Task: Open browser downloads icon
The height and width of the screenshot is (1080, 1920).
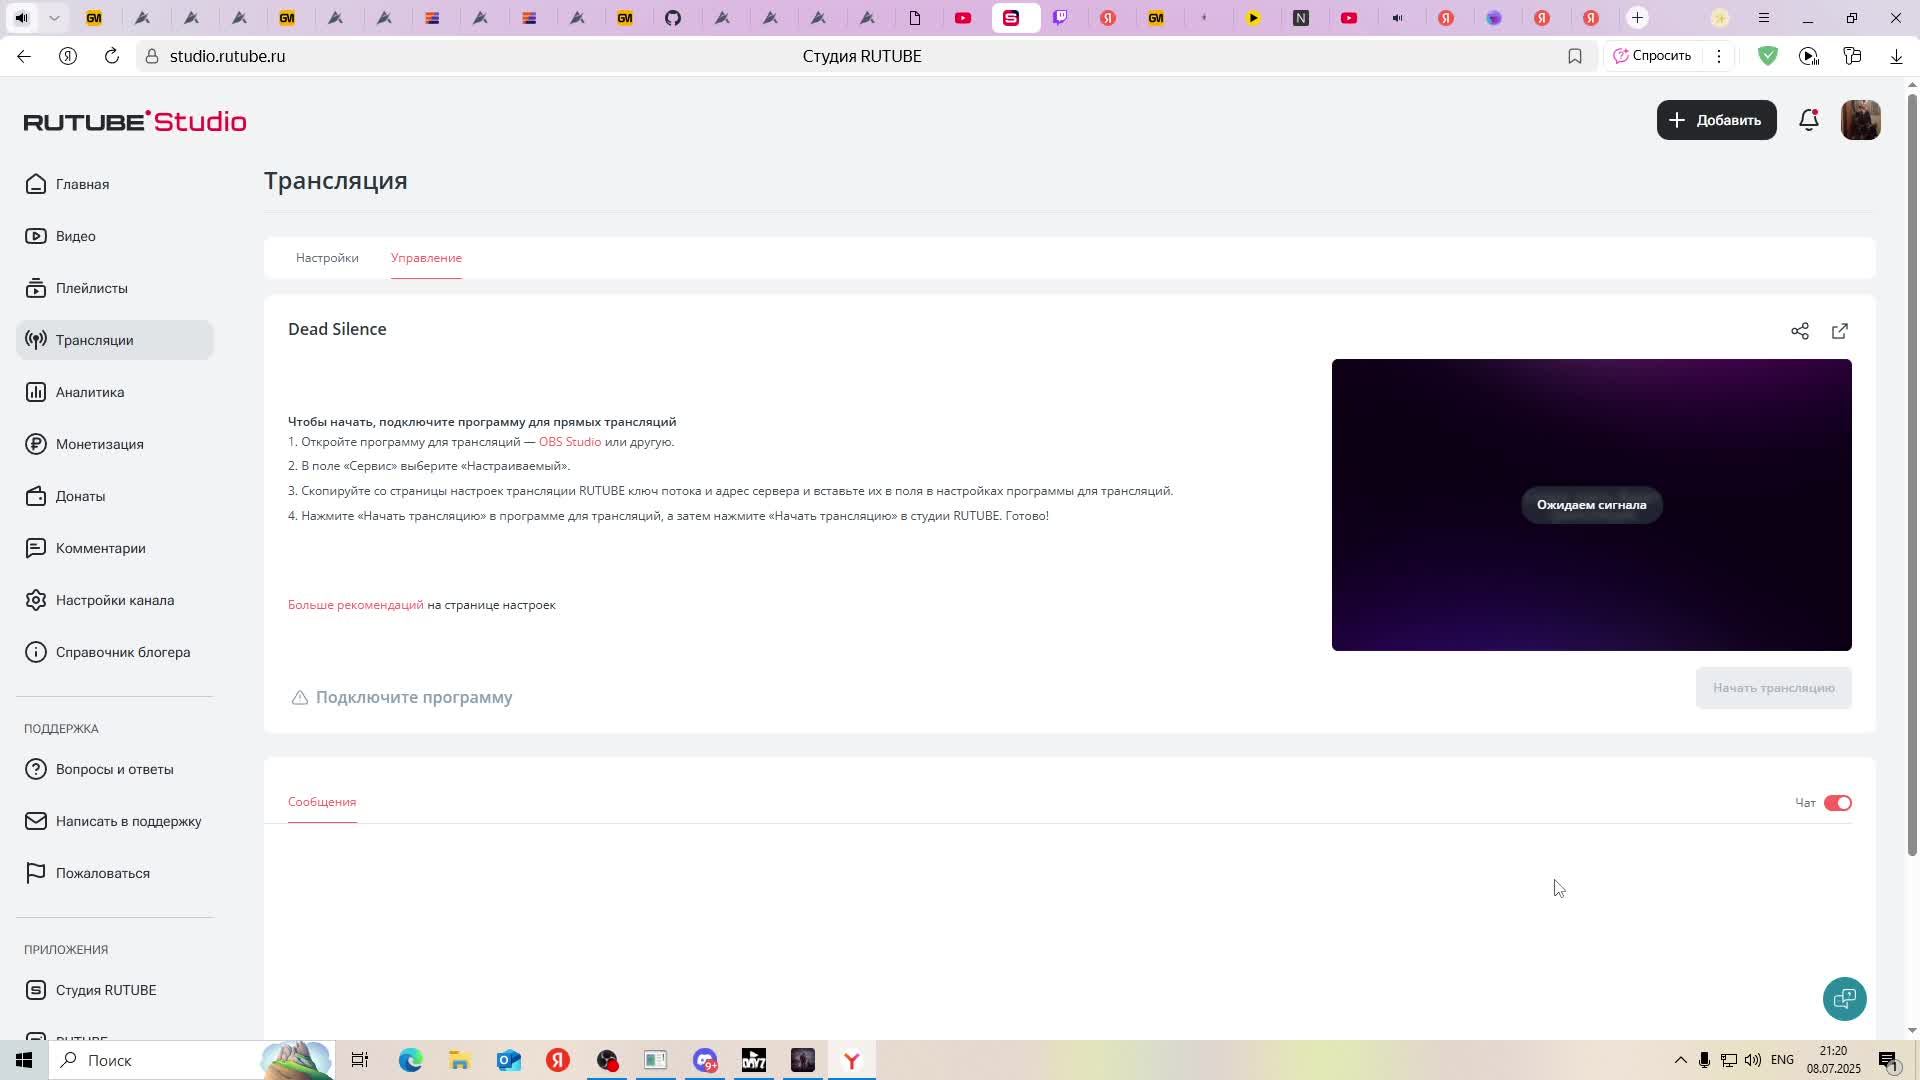Action: [1896, 56]
